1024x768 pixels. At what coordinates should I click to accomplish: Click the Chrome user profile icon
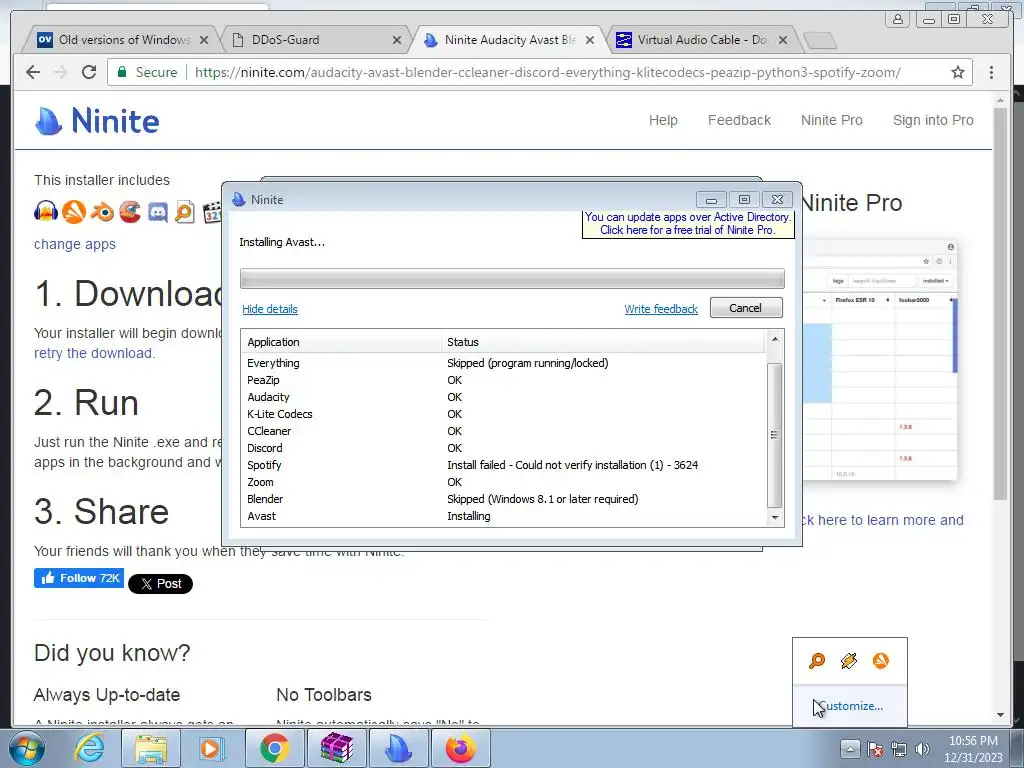[x=898, y=19]
